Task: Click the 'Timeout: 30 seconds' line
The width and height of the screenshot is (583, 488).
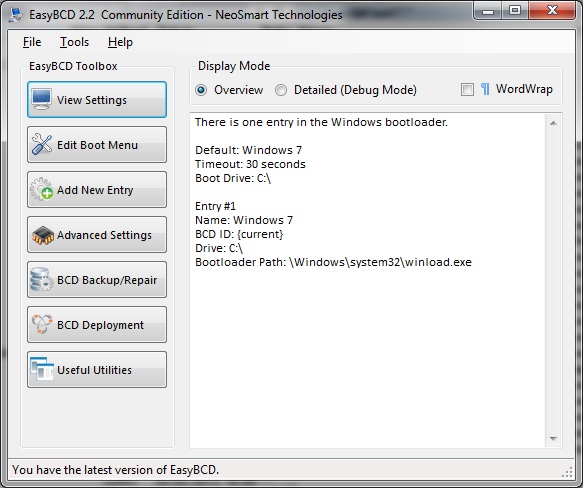Action: pyautogui.click(x=250, y=164)
